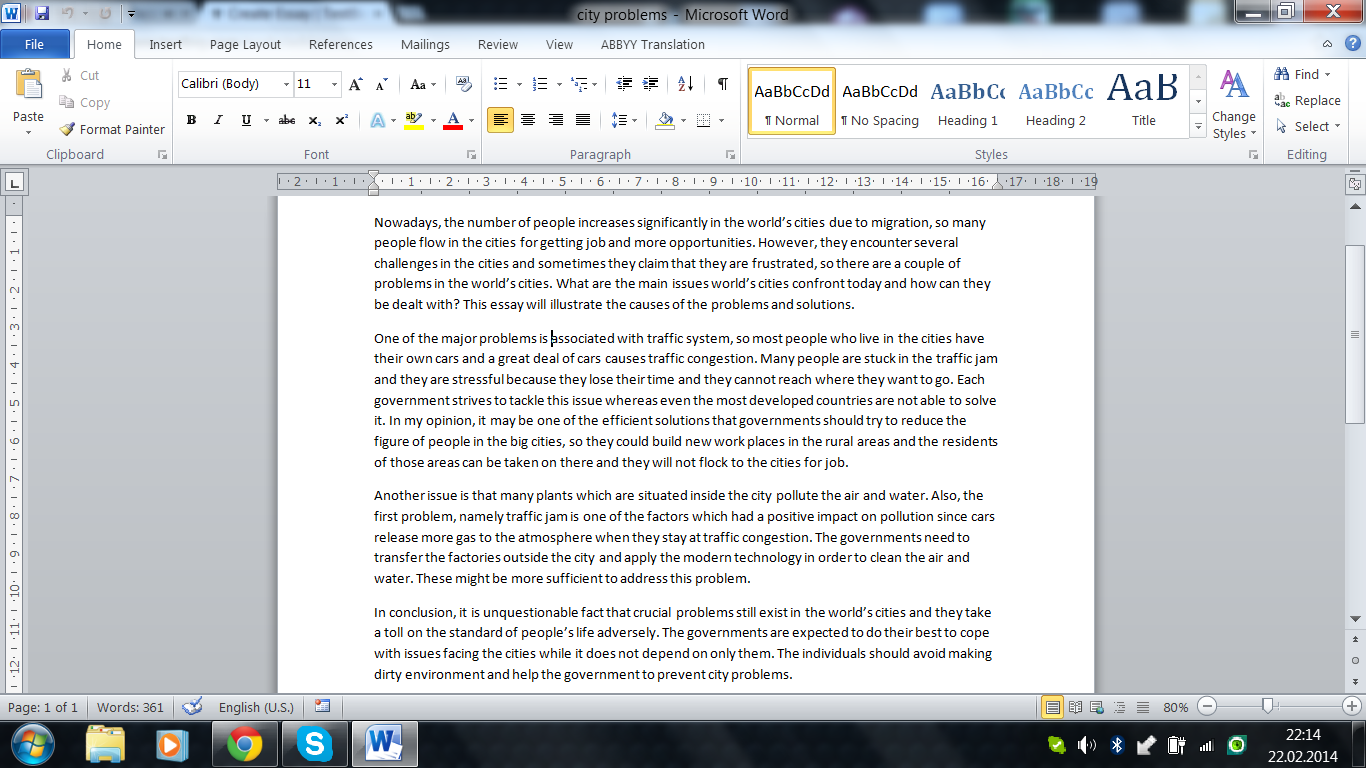Toggle Superscript formatting
This screenshot has width=1366, height=768.
point(341,120)
